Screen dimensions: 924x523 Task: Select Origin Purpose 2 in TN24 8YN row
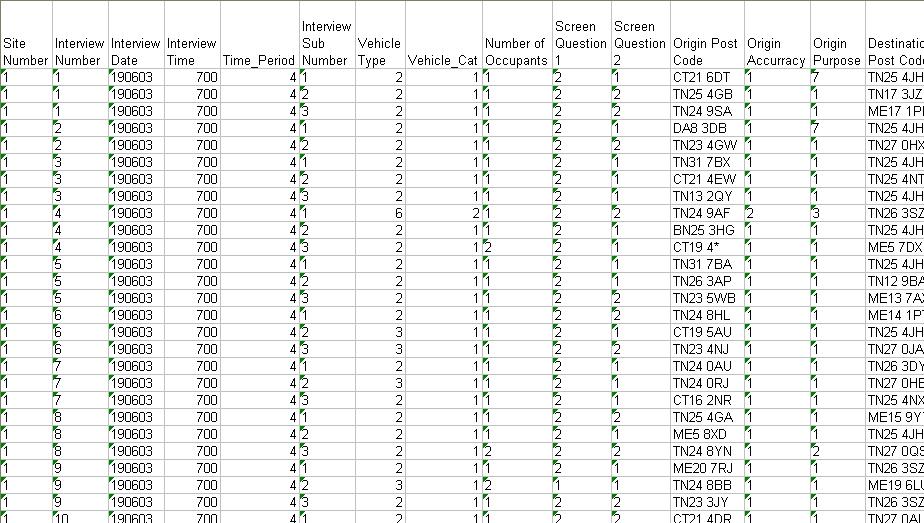point(839,452)
